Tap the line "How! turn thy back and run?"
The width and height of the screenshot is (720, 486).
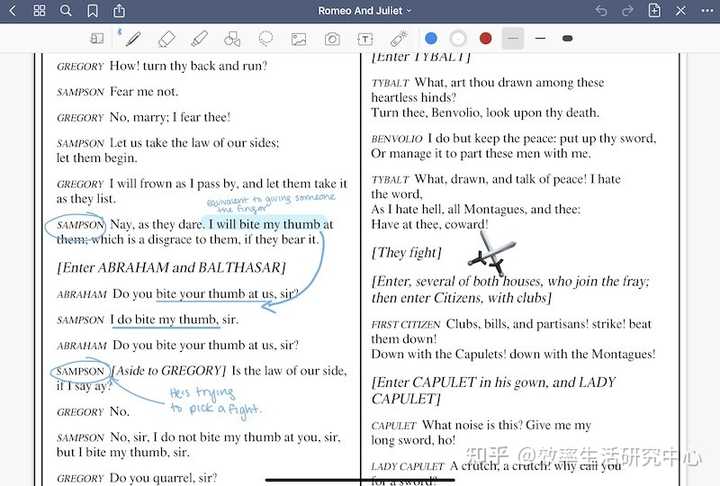tap(188, 66)
